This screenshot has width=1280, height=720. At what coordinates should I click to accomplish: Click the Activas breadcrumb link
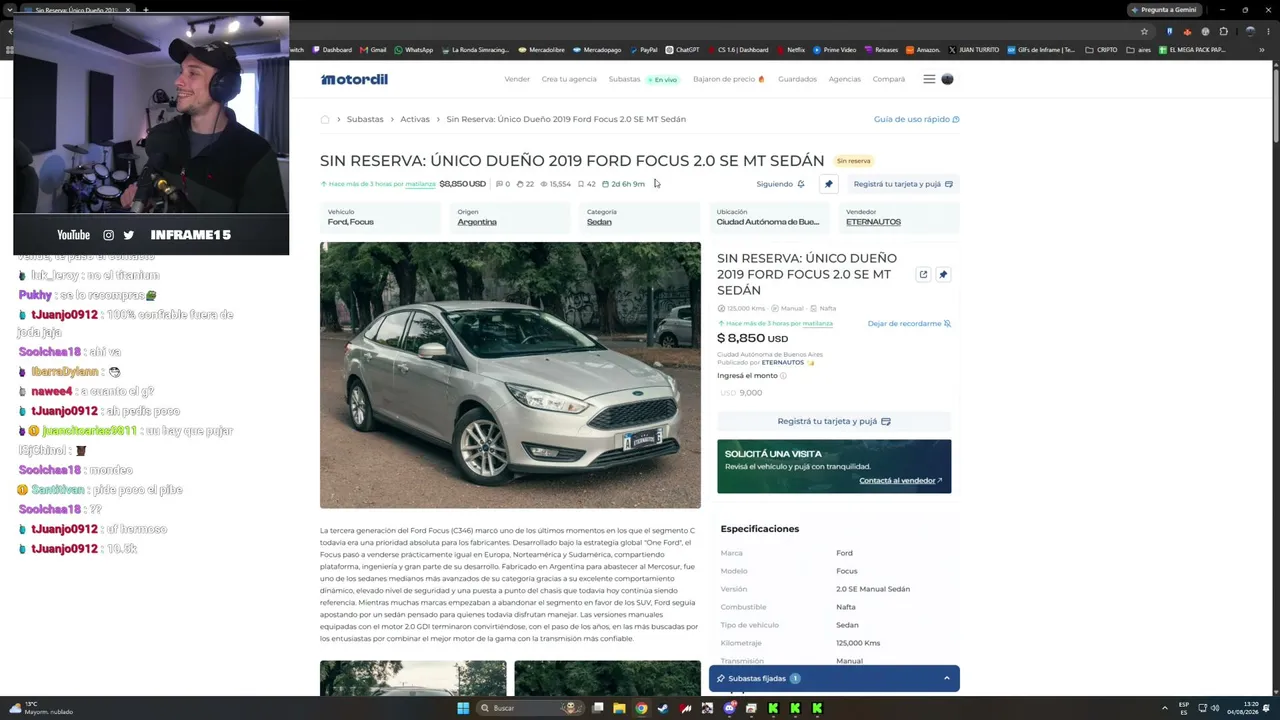point(415,119)
